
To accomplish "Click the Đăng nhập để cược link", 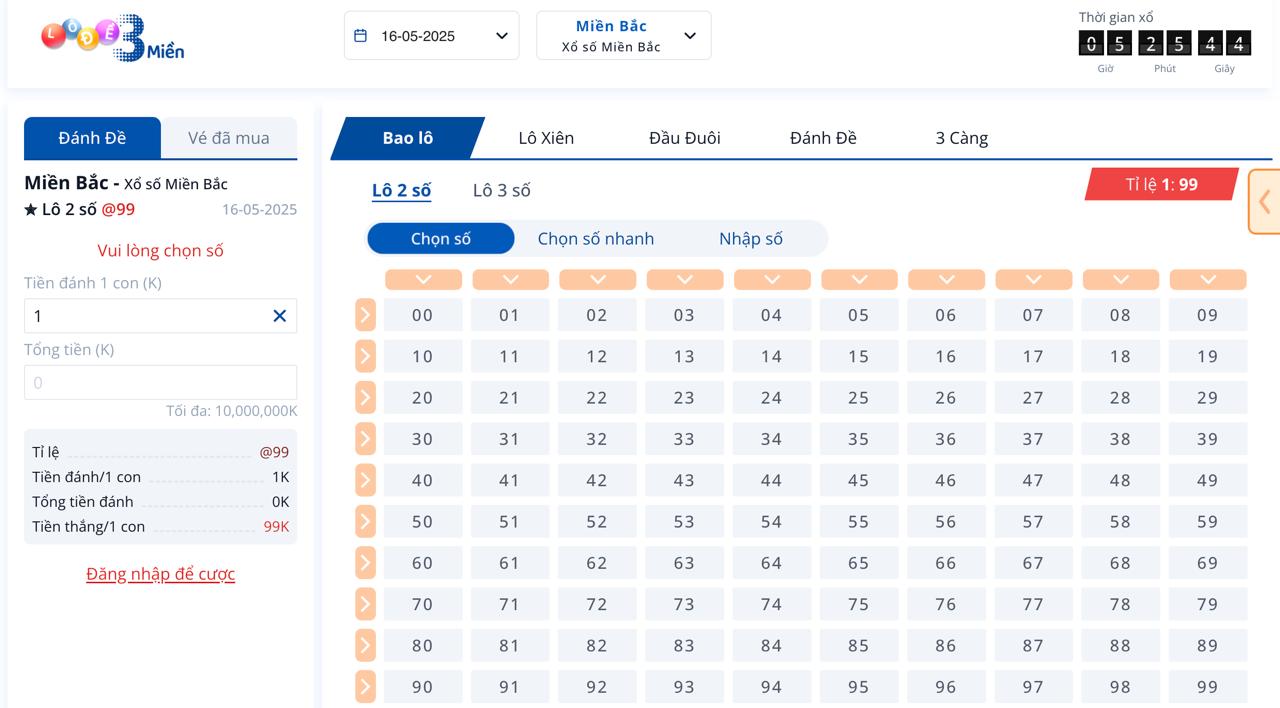I will click(161, 574).
